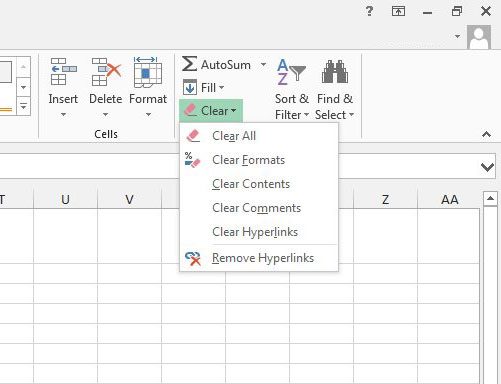Image resolution: width=501 pixels, height=384 pixels.
Task: Click the Insert cells icon
Action: [63, 71]
